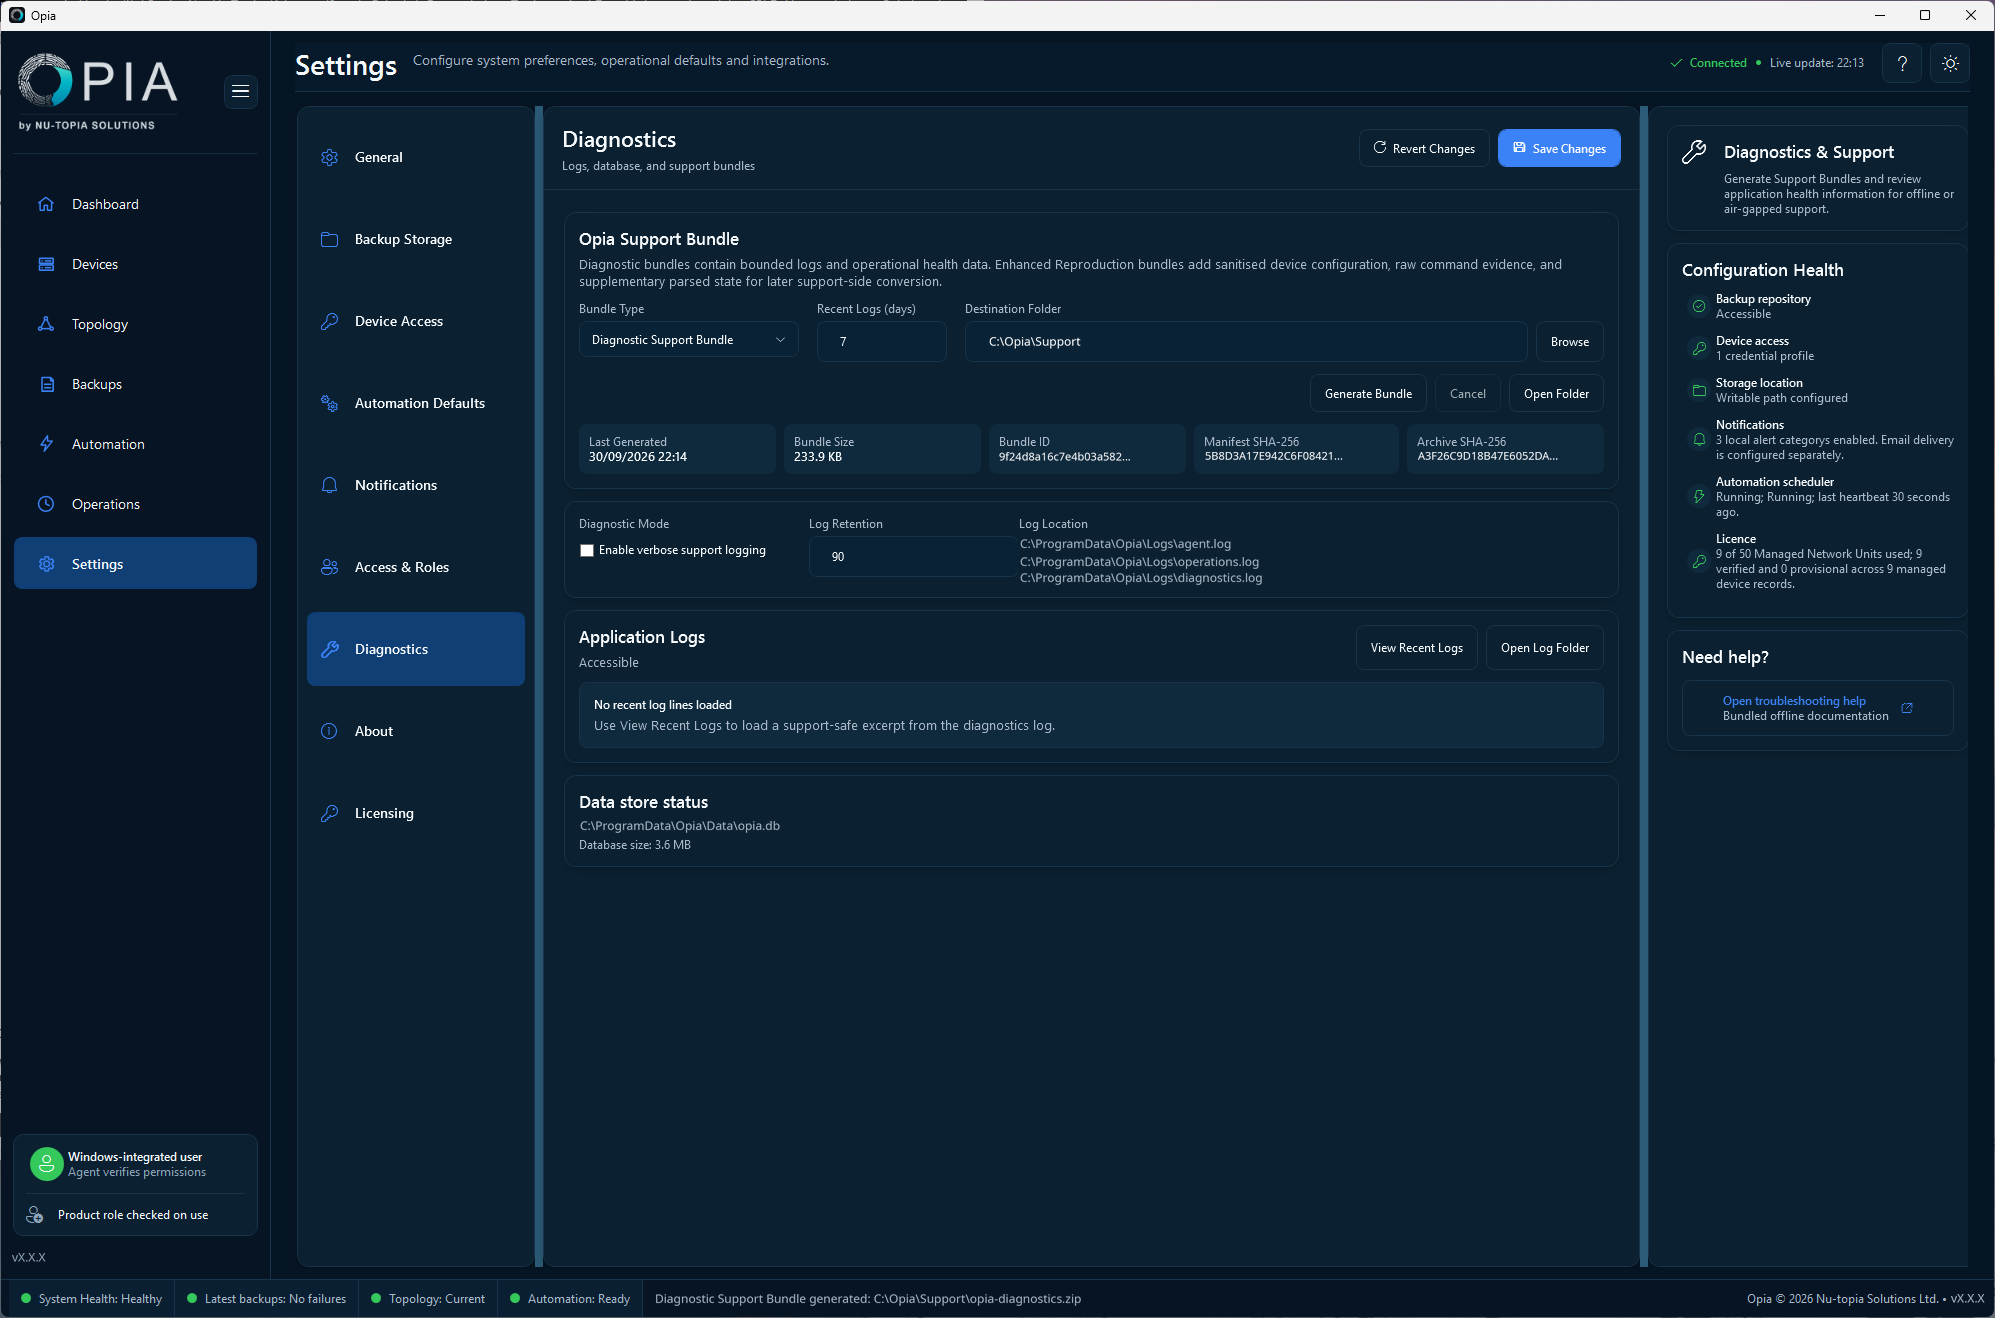Open the Licensing settings tab

[x=416, y=813]
